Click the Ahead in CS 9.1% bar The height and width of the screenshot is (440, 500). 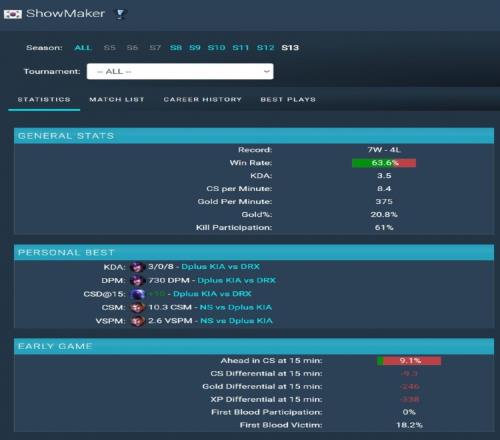coord(409,361)
